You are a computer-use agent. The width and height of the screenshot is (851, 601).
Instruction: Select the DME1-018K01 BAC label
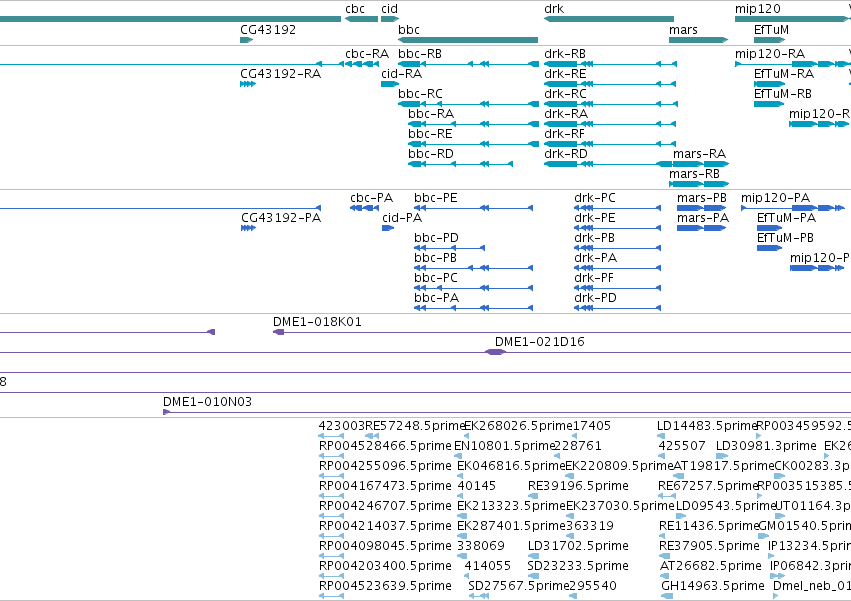click(317, 322)
